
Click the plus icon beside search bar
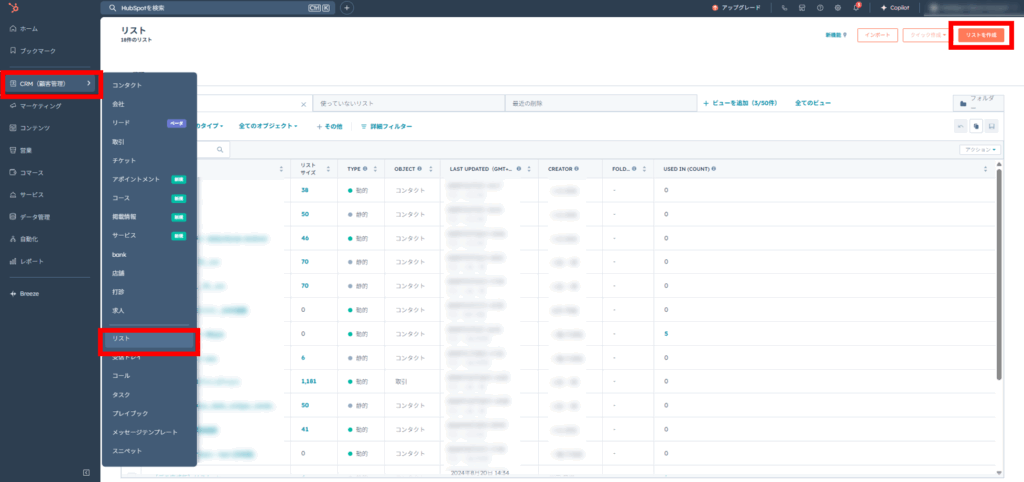click(347, 8)
